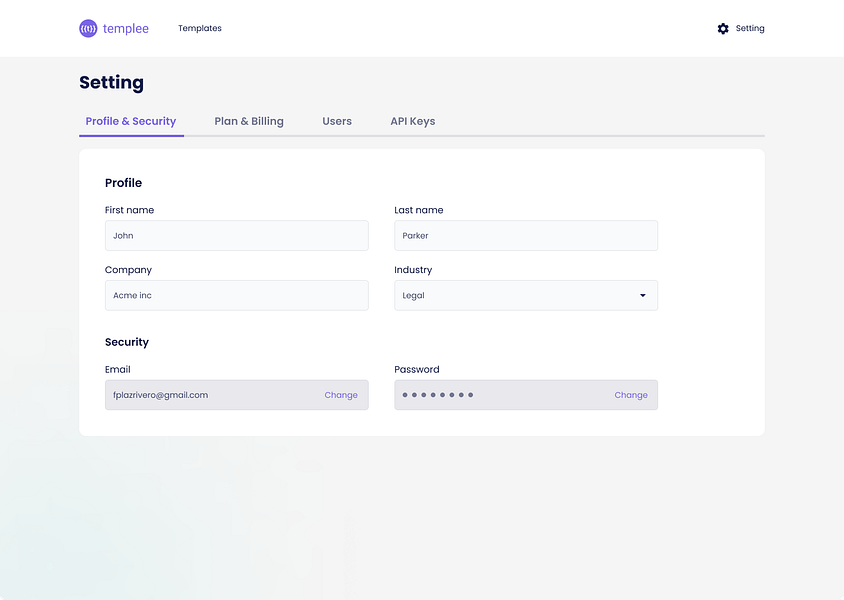Viewport: 844px width, 600px height.
Task: Click the templee brand name text
Action: (125, 29)
